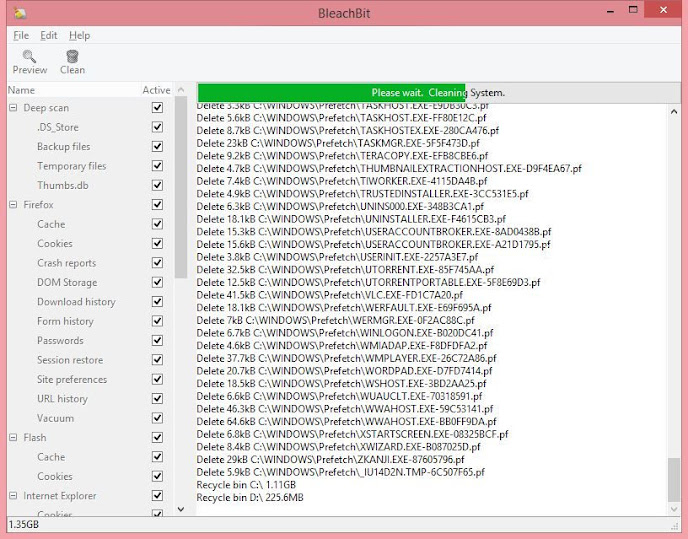Screen dimensions: 688x539
Task: Uncheck the .DS_Store checkbox
Action: [x=157, y=127]
